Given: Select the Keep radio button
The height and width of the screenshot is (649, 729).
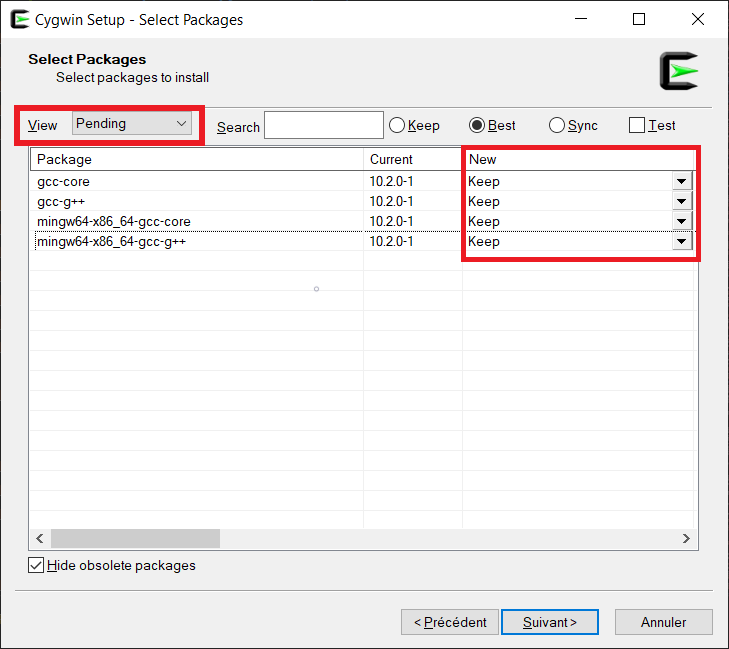Looking at the screenshot, I should click(x=414, y=125).
